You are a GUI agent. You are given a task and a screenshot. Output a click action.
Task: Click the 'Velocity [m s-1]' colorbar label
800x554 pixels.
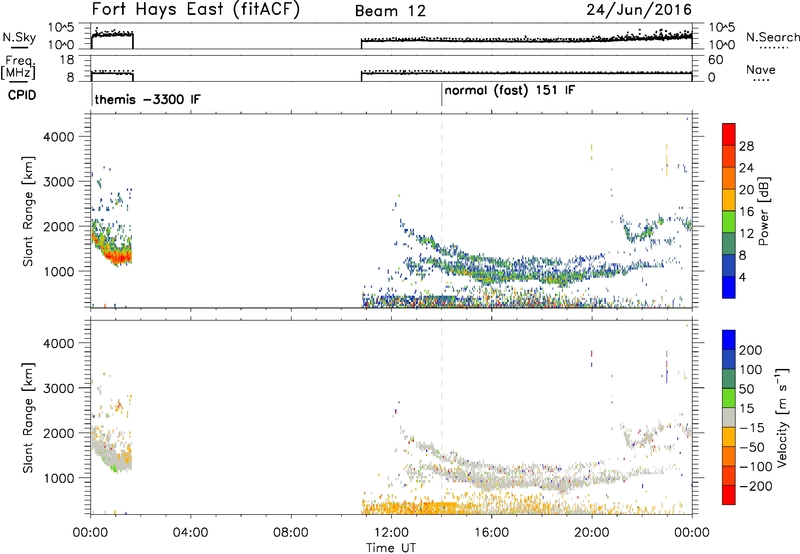[782, 417]
